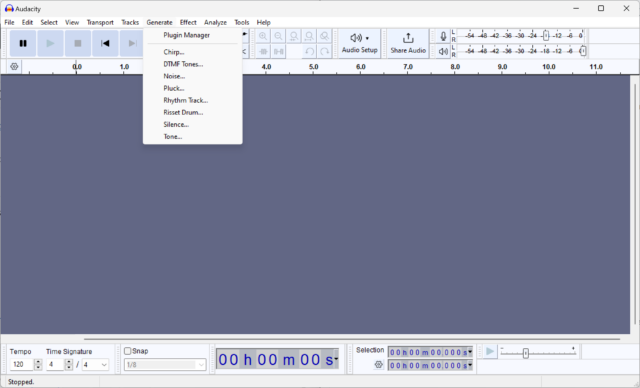Open selection start time format dropdown

click(x=470, y=352)
